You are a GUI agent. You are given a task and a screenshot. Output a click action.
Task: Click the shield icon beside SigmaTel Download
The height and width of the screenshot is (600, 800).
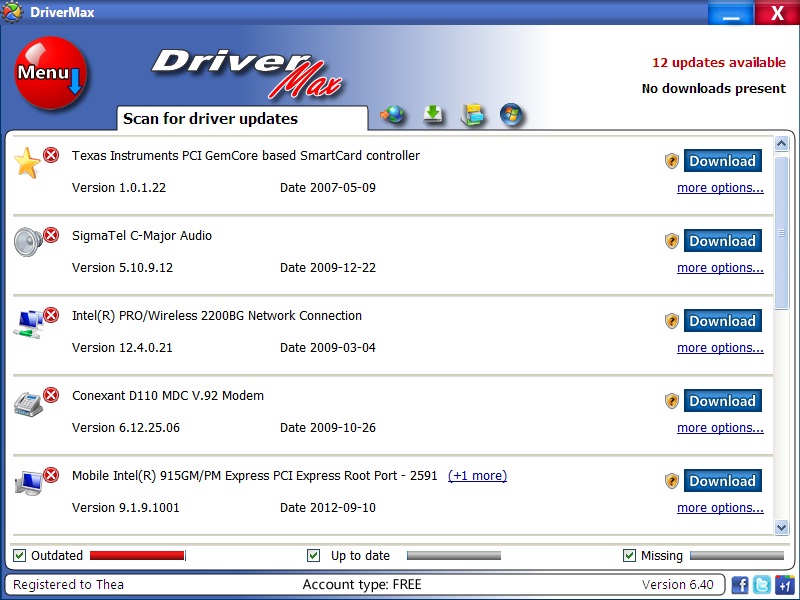(x=672, y=241)
